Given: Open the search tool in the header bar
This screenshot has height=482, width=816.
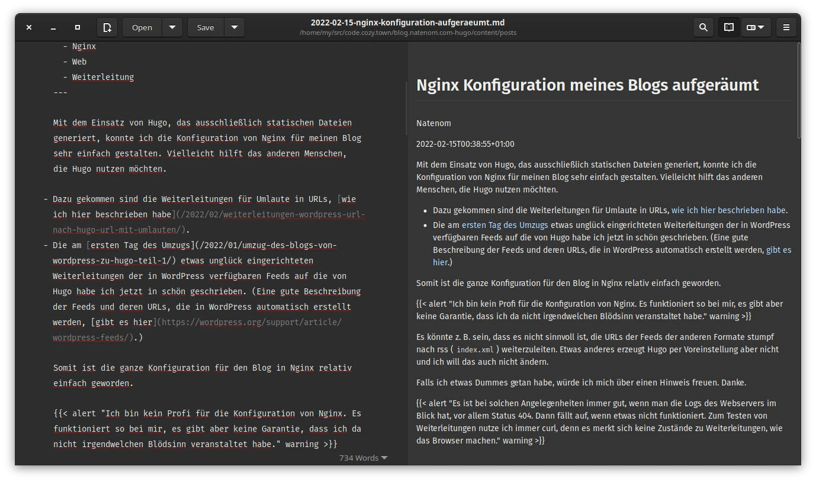Looking at the screenshot, I should (703, 28).
